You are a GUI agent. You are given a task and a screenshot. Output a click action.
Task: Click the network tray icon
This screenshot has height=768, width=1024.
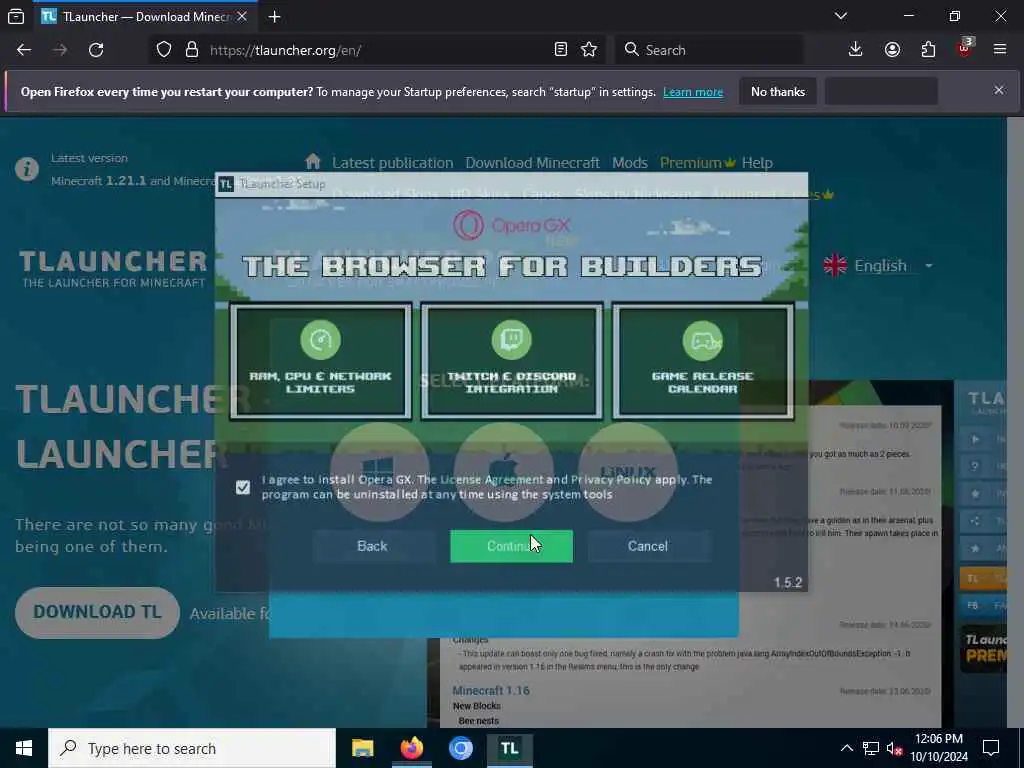[871, 748]
